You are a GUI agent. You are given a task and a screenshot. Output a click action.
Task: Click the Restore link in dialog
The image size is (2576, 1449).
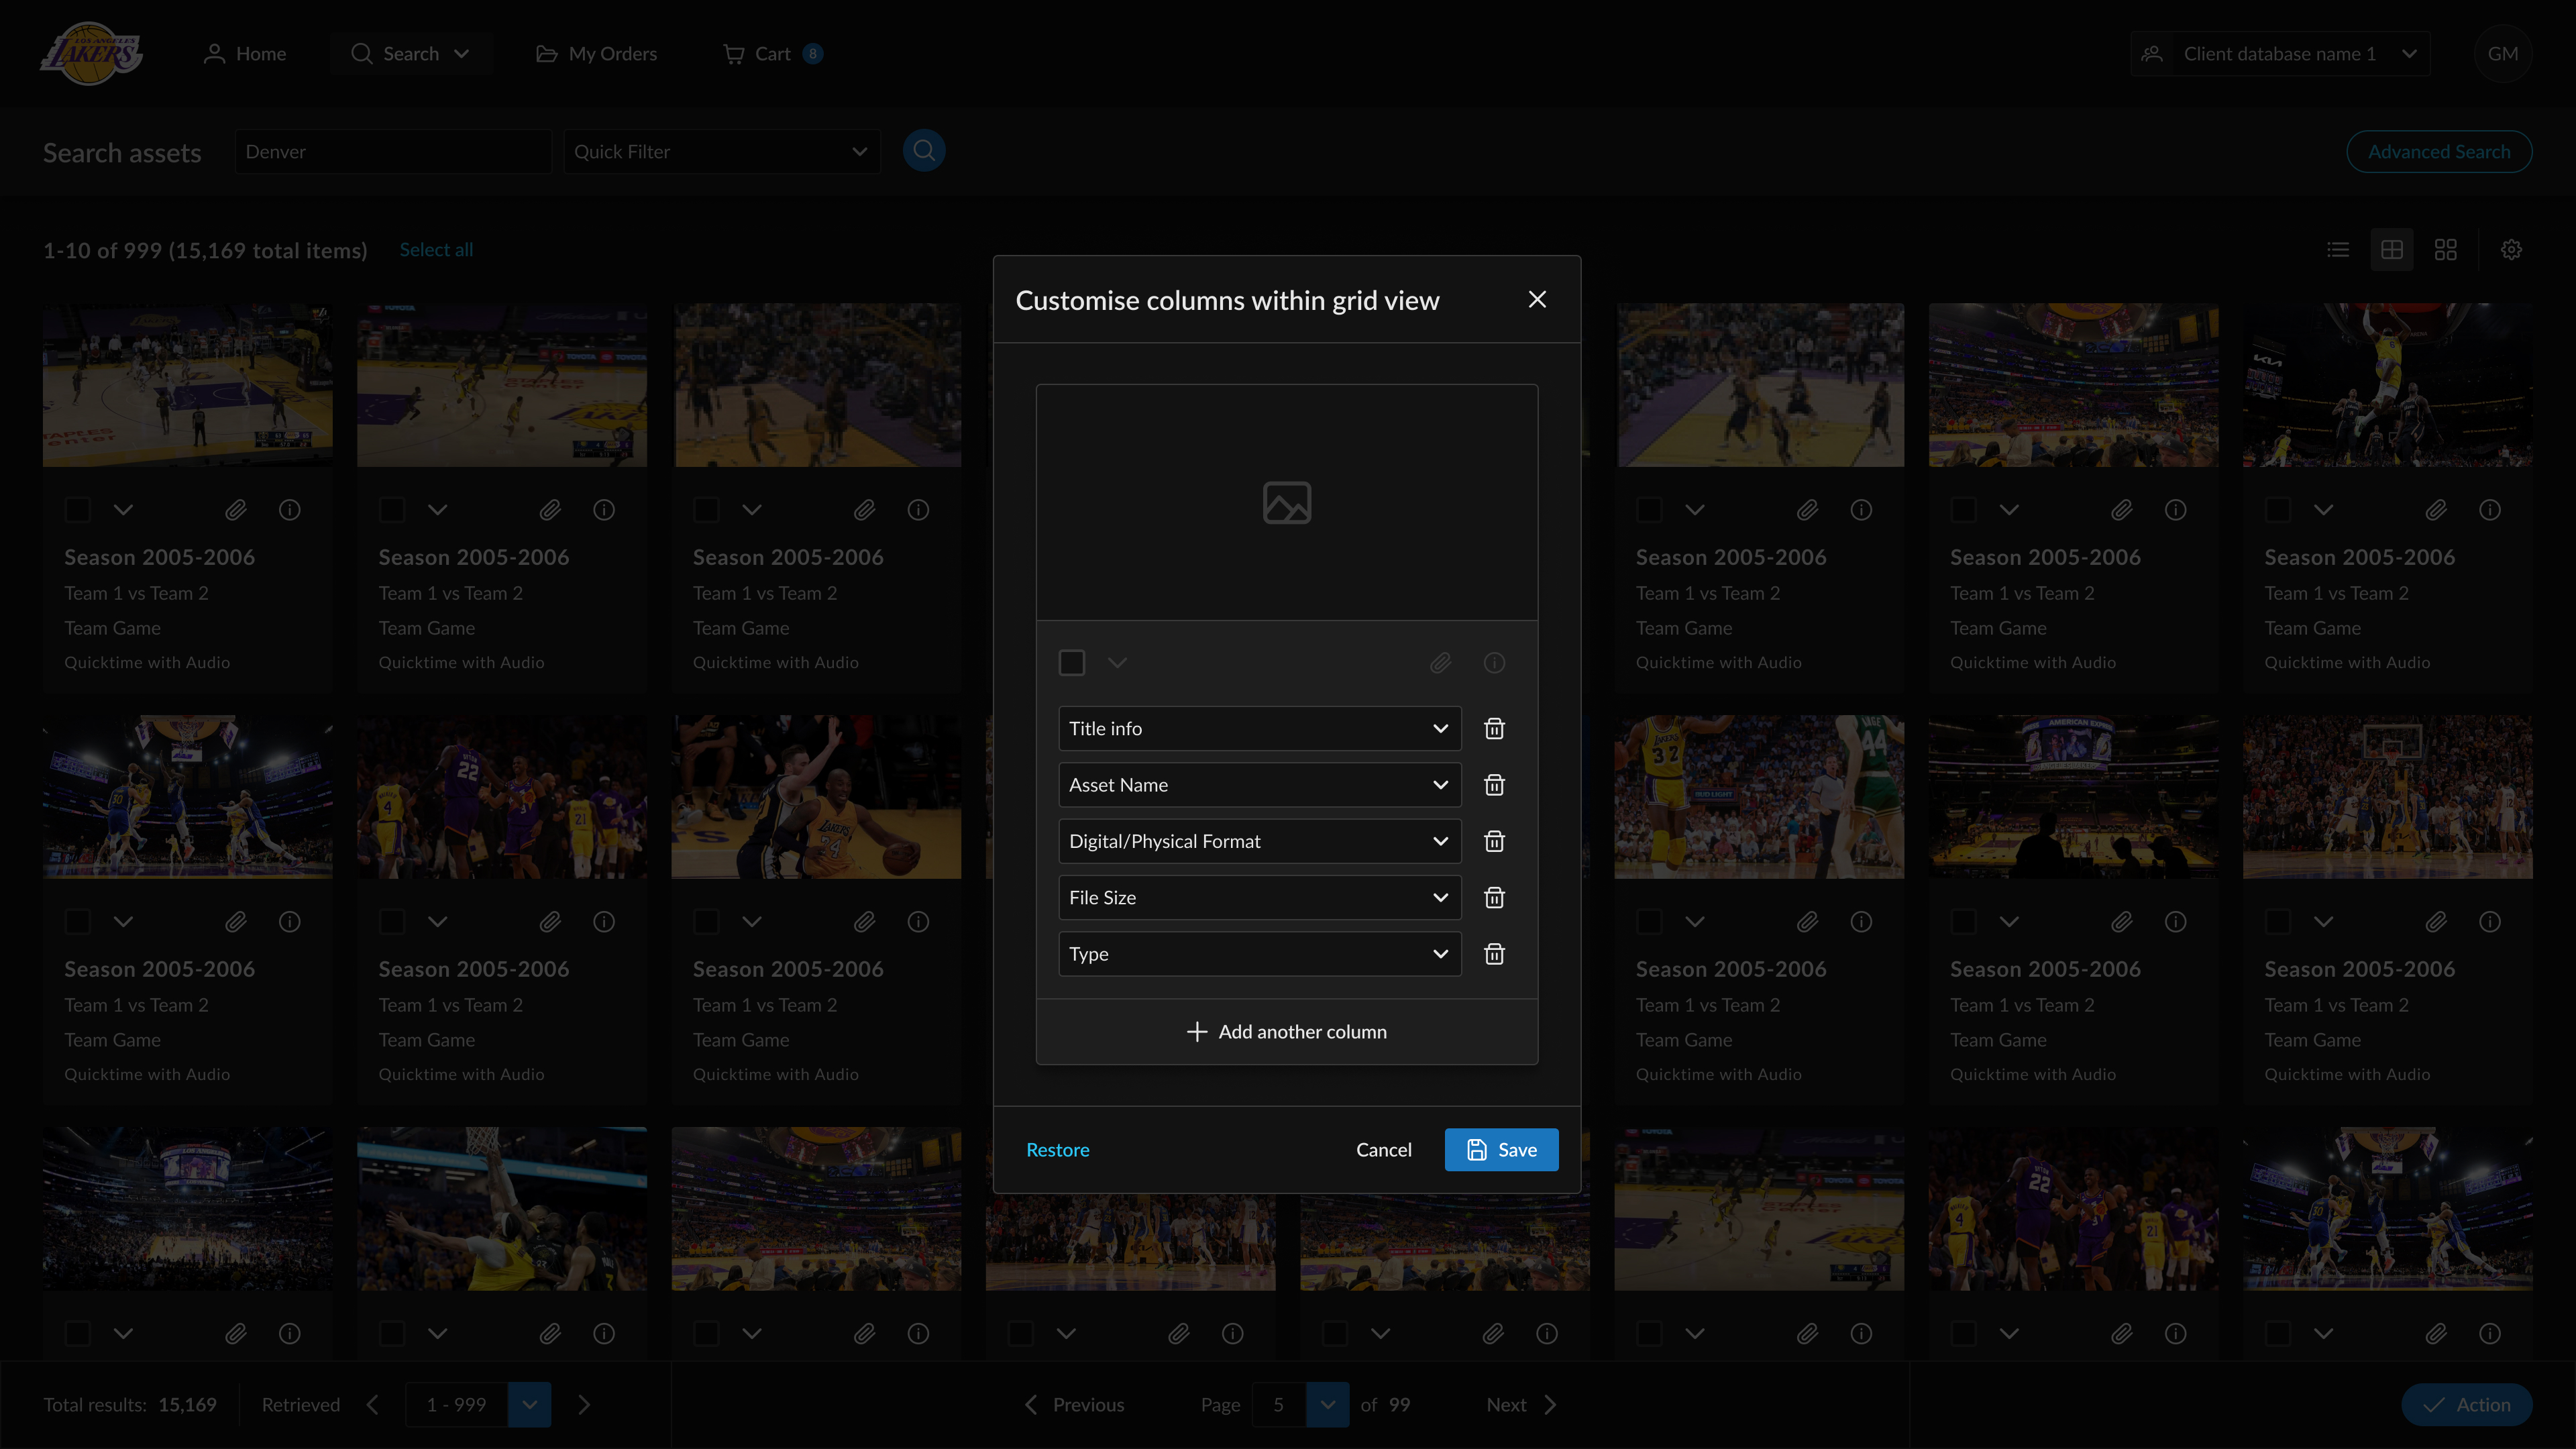1057,1150
